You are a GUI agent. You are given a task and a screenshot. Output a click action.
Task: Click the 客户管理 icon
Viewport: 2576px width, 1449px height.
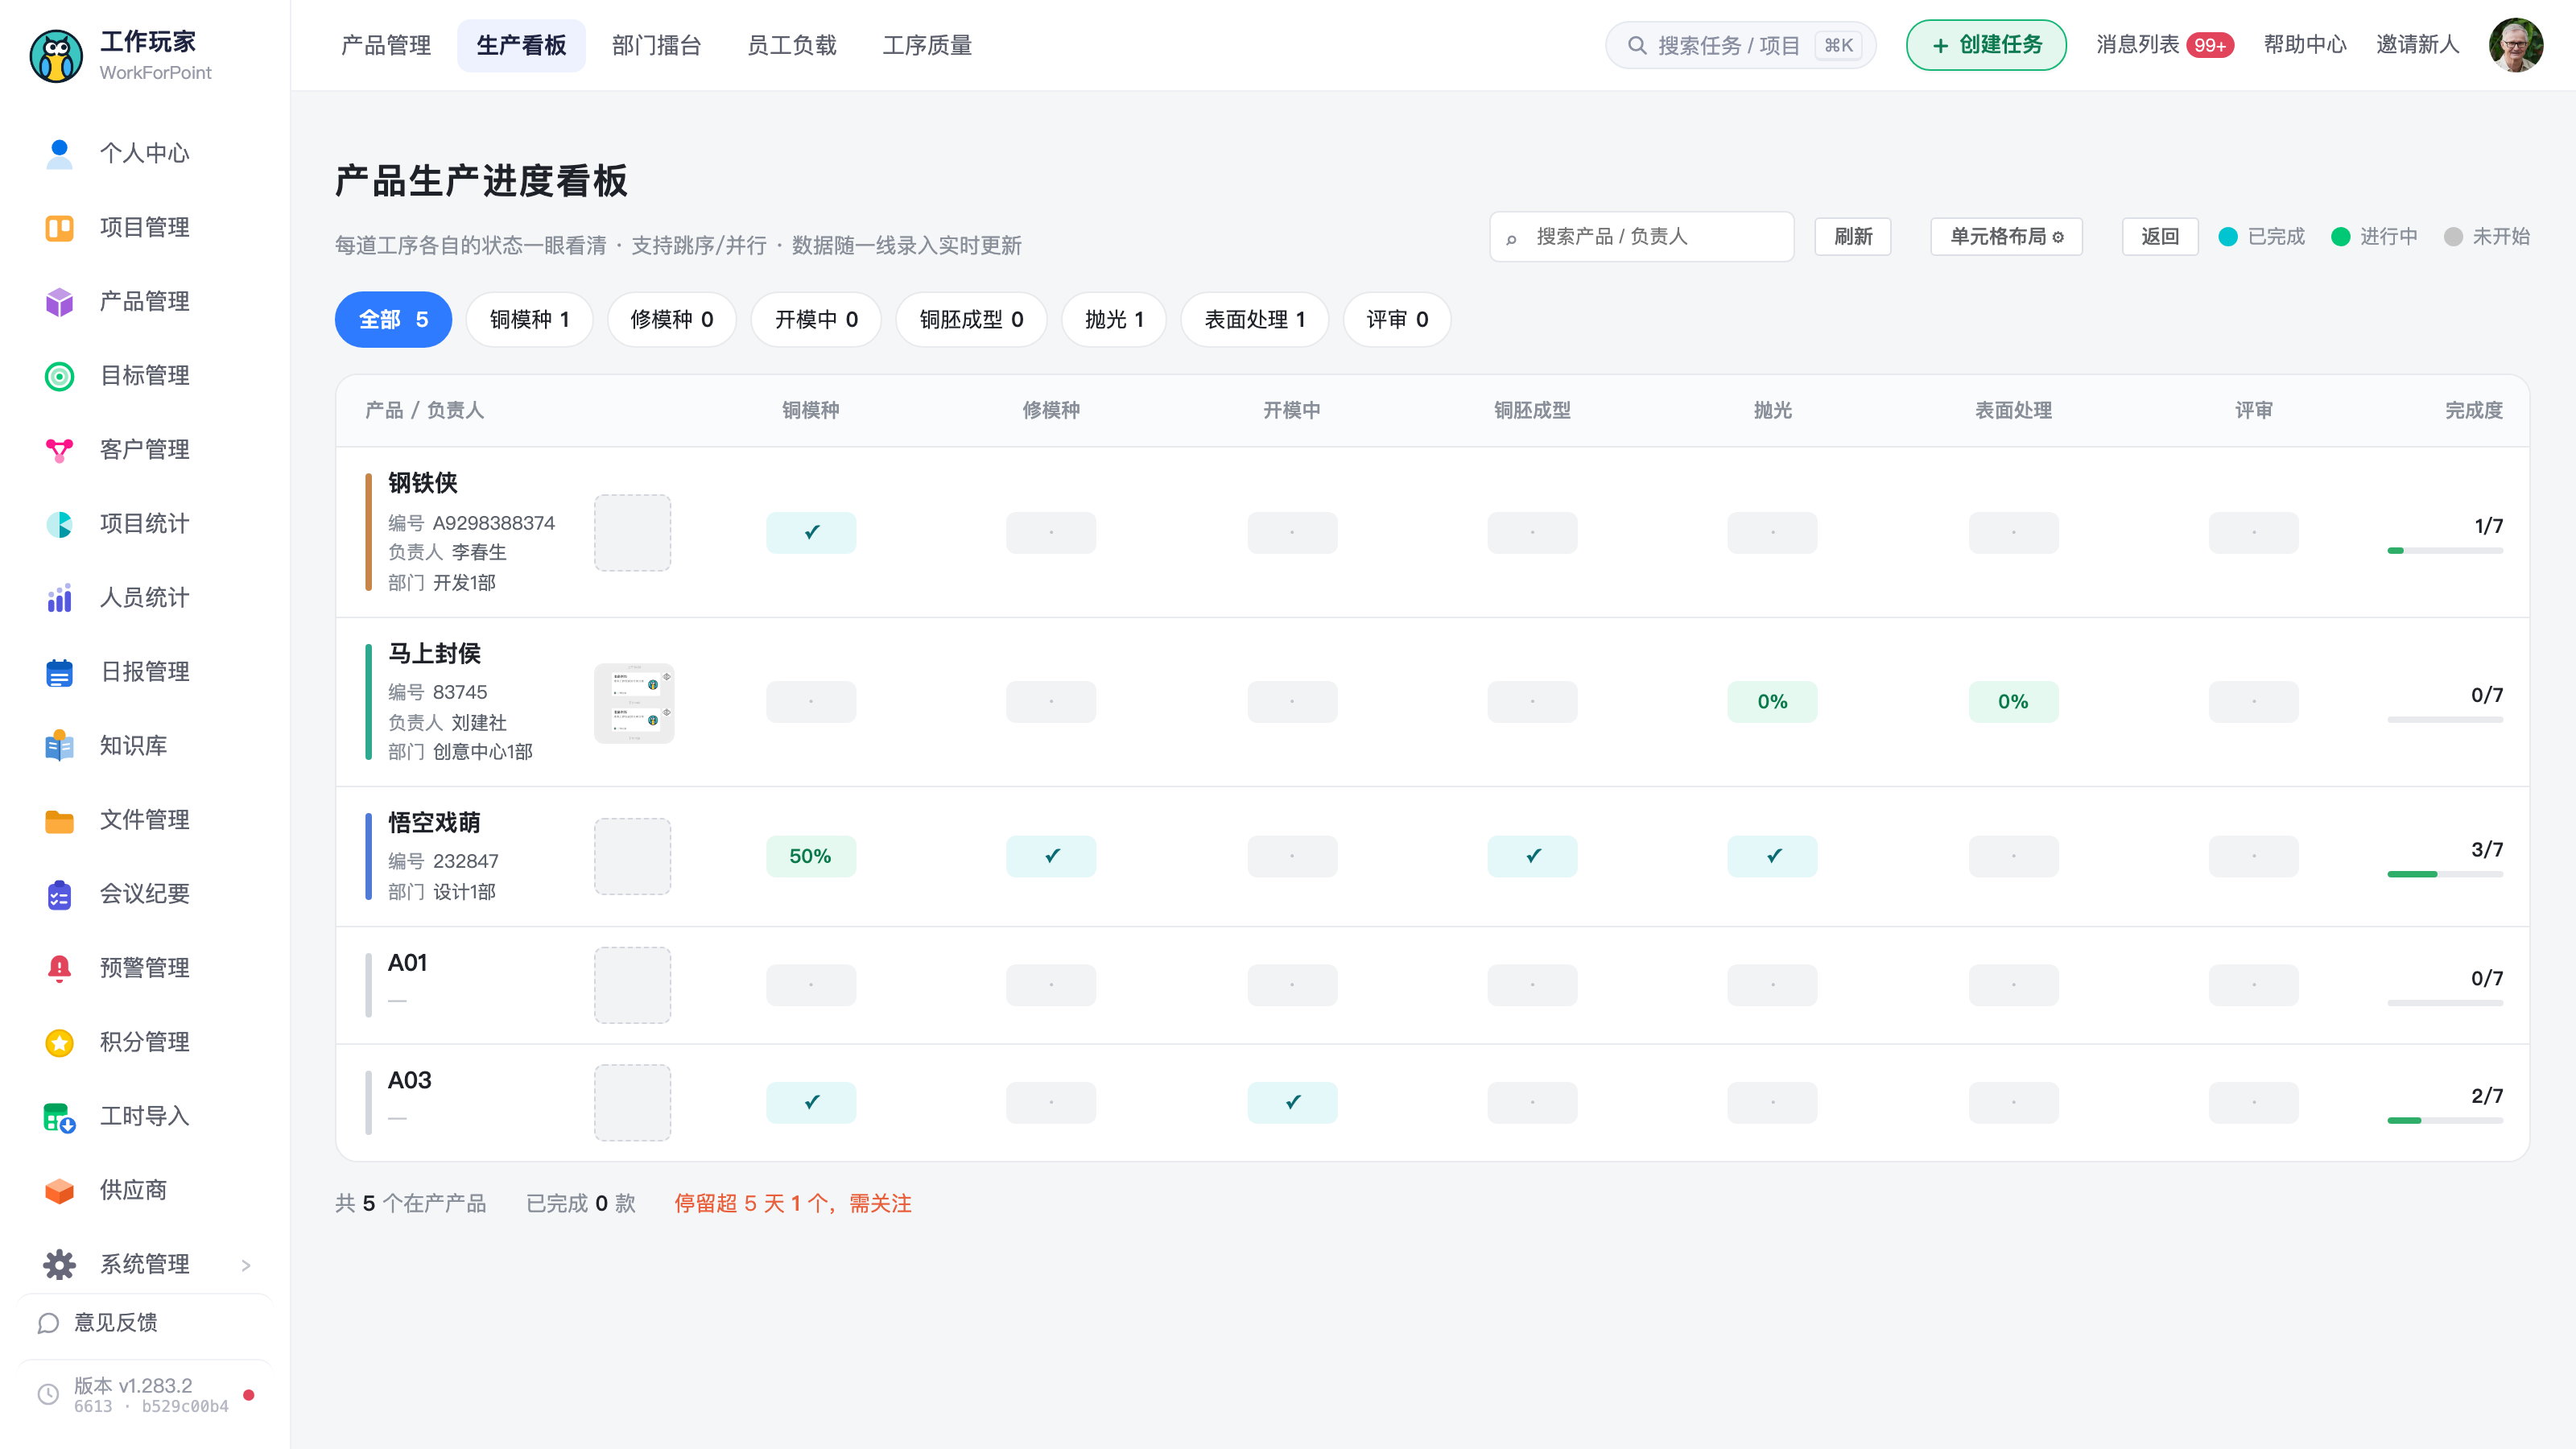pos(59,450)
